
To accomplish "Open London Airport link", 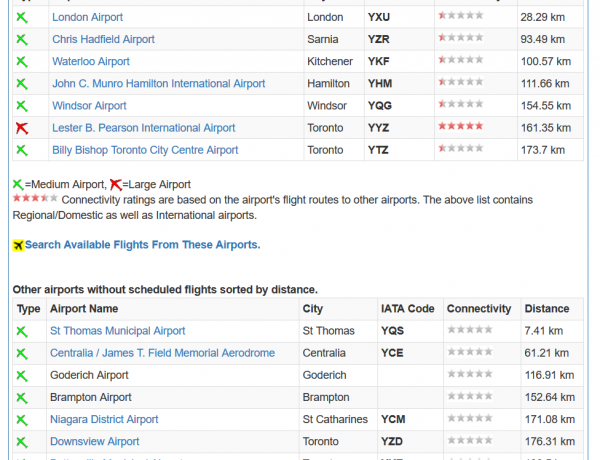I will pyautogui.click(x=87, y=17).
